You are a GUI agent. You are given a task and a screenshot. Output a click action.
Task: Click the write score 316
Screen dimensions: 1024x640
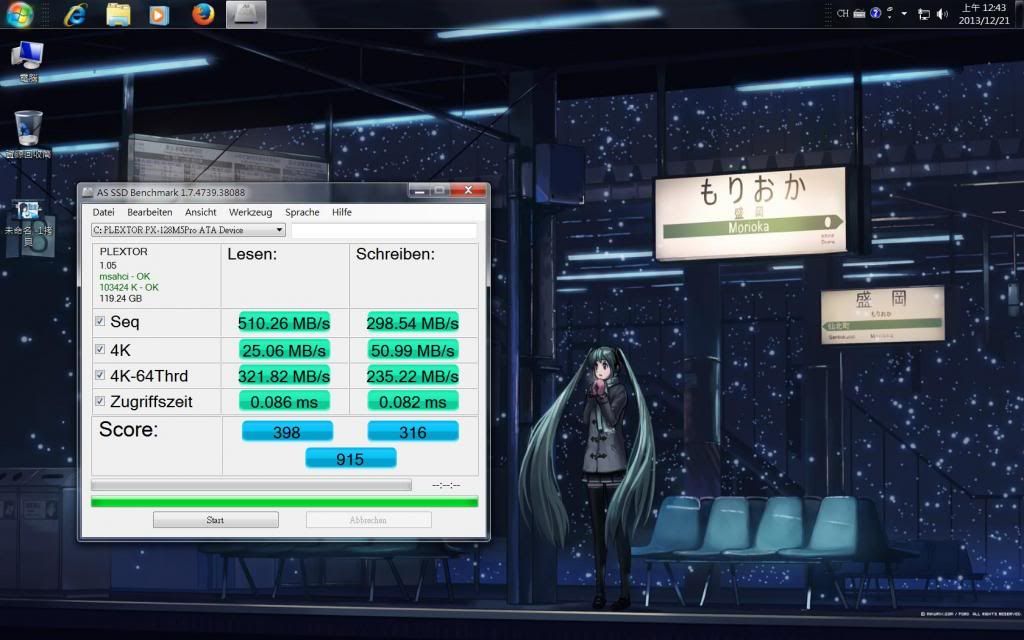tap(413, 432)
